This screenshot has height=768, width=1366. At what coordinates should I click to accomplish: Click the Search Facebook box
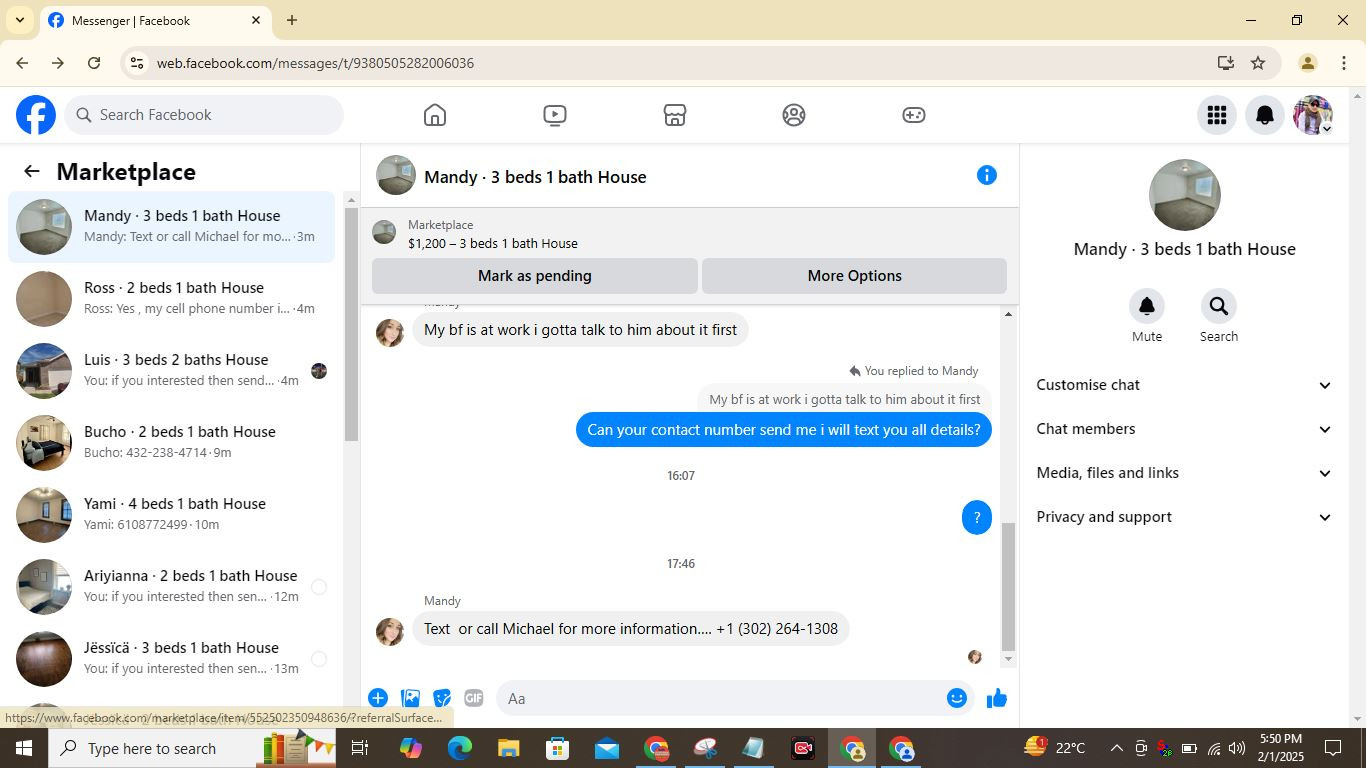tap(204, 115)
